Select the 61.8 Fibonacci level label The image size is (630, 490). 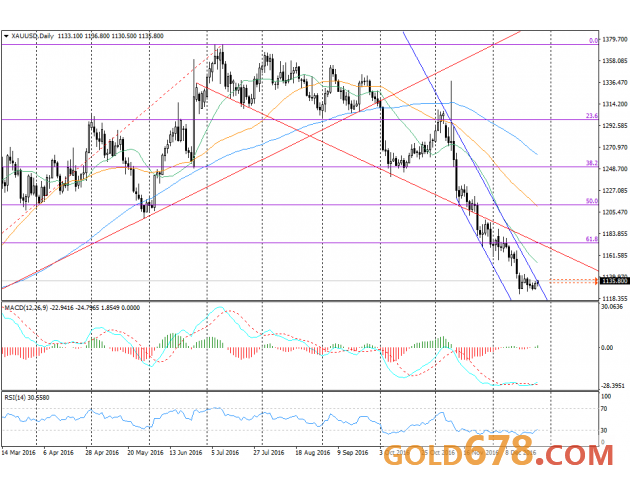(x=591, y=239)
